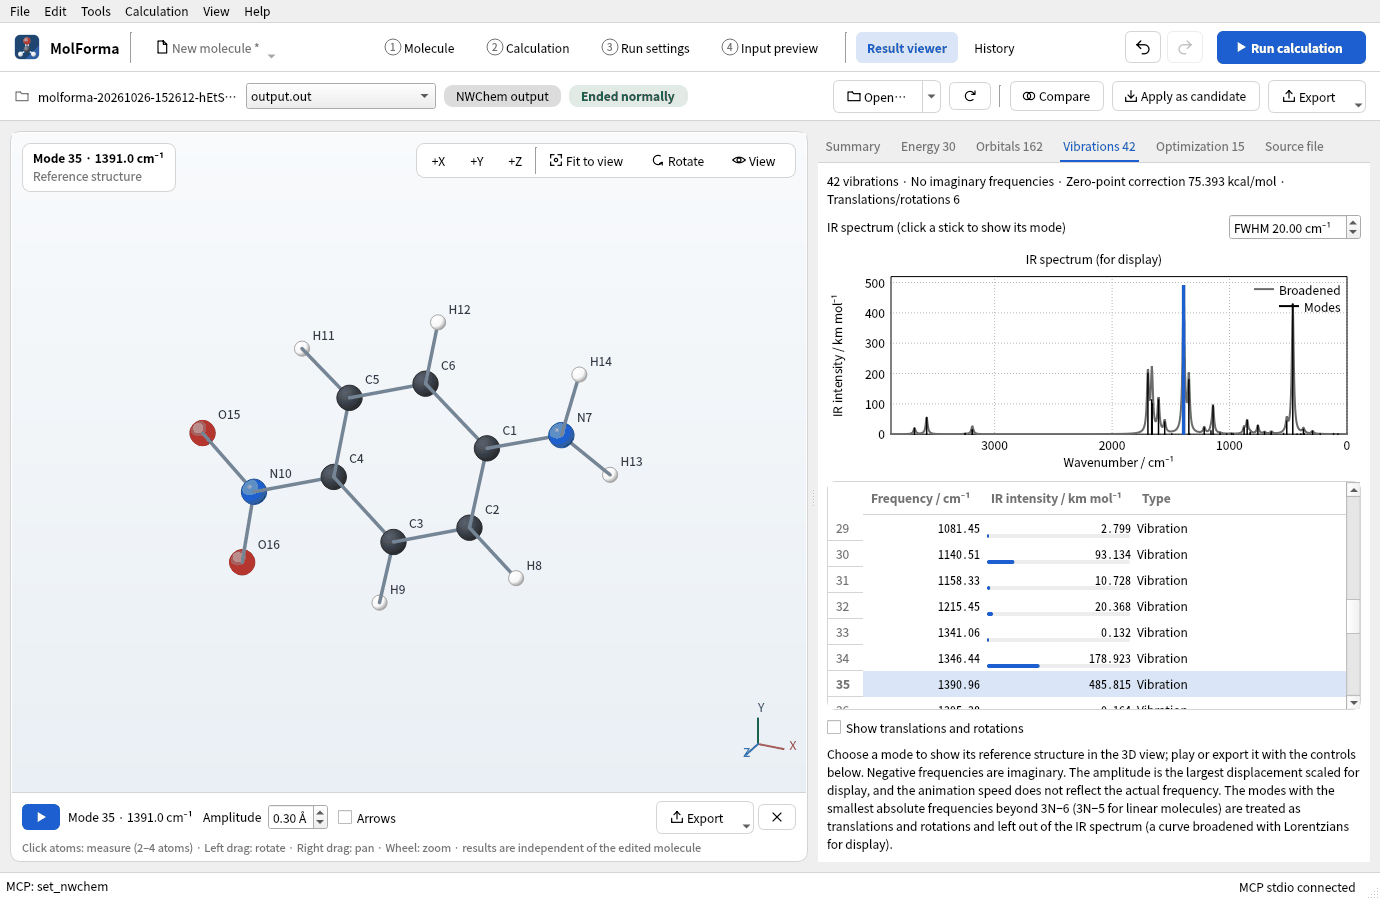Play the Mode 35 vibration animation

41,817
